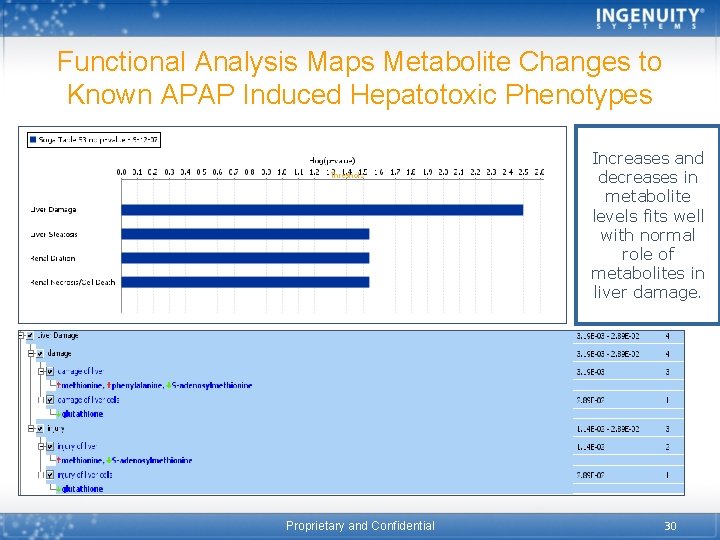Click green down arrow before glutathione under damage of liver cells
The height and width of the screenshot is (540, 720).
(x=58, y=414)
